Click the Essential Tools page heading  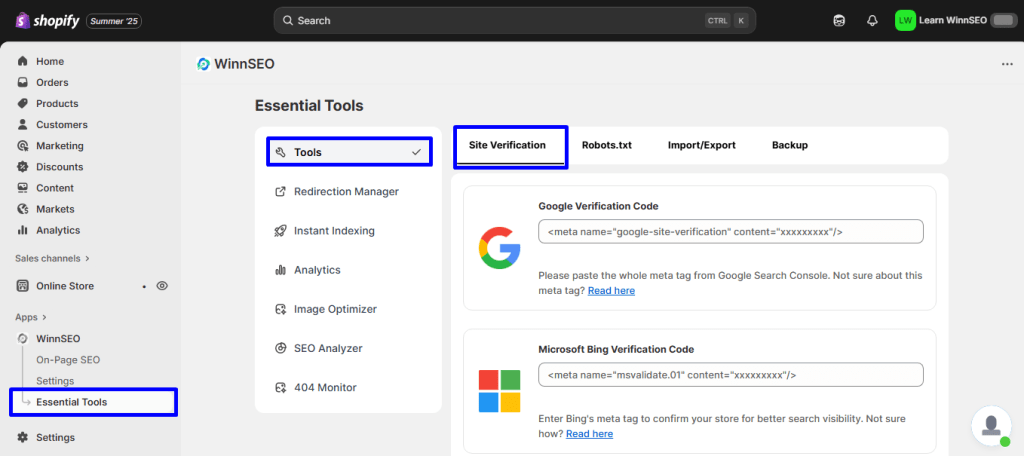309,105
